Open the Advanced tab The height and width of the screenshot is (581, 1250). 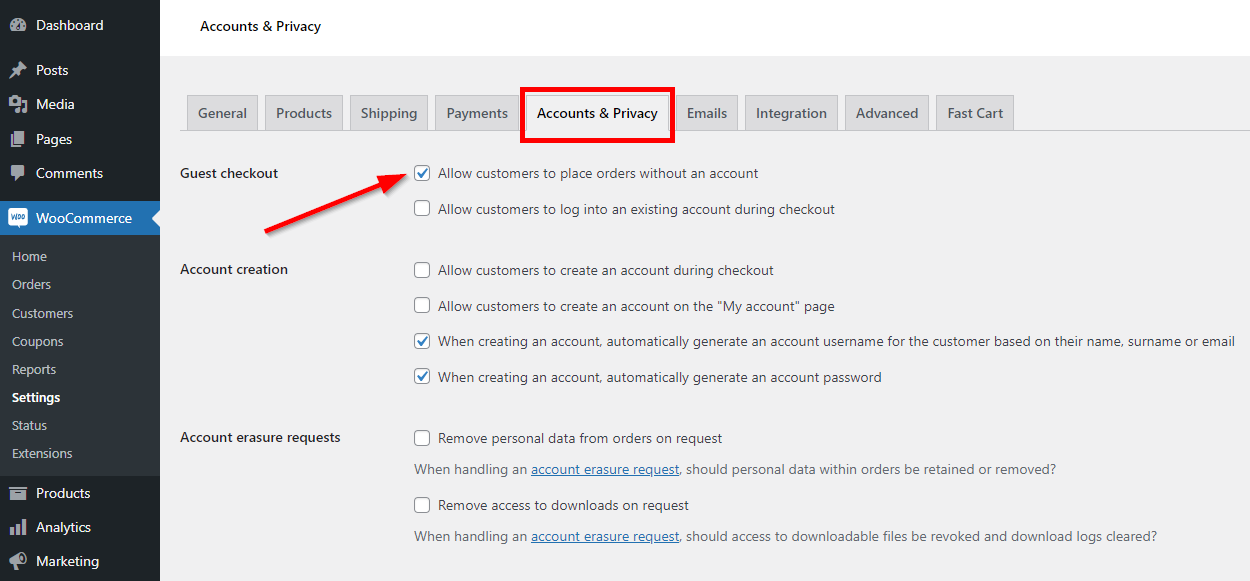[887, 113]
